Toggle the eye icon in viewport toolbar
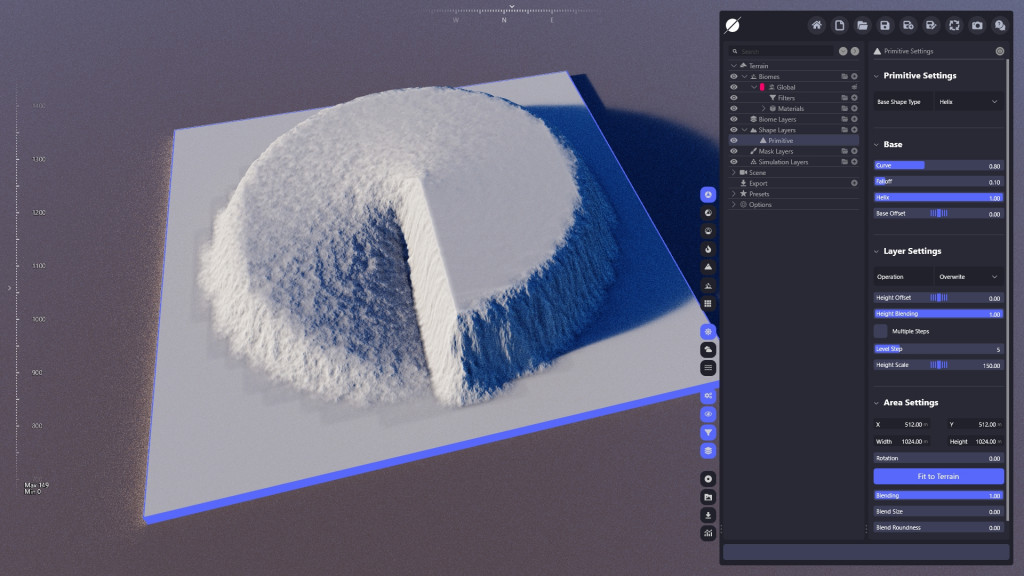The image size is (1024, 576). 708,414
